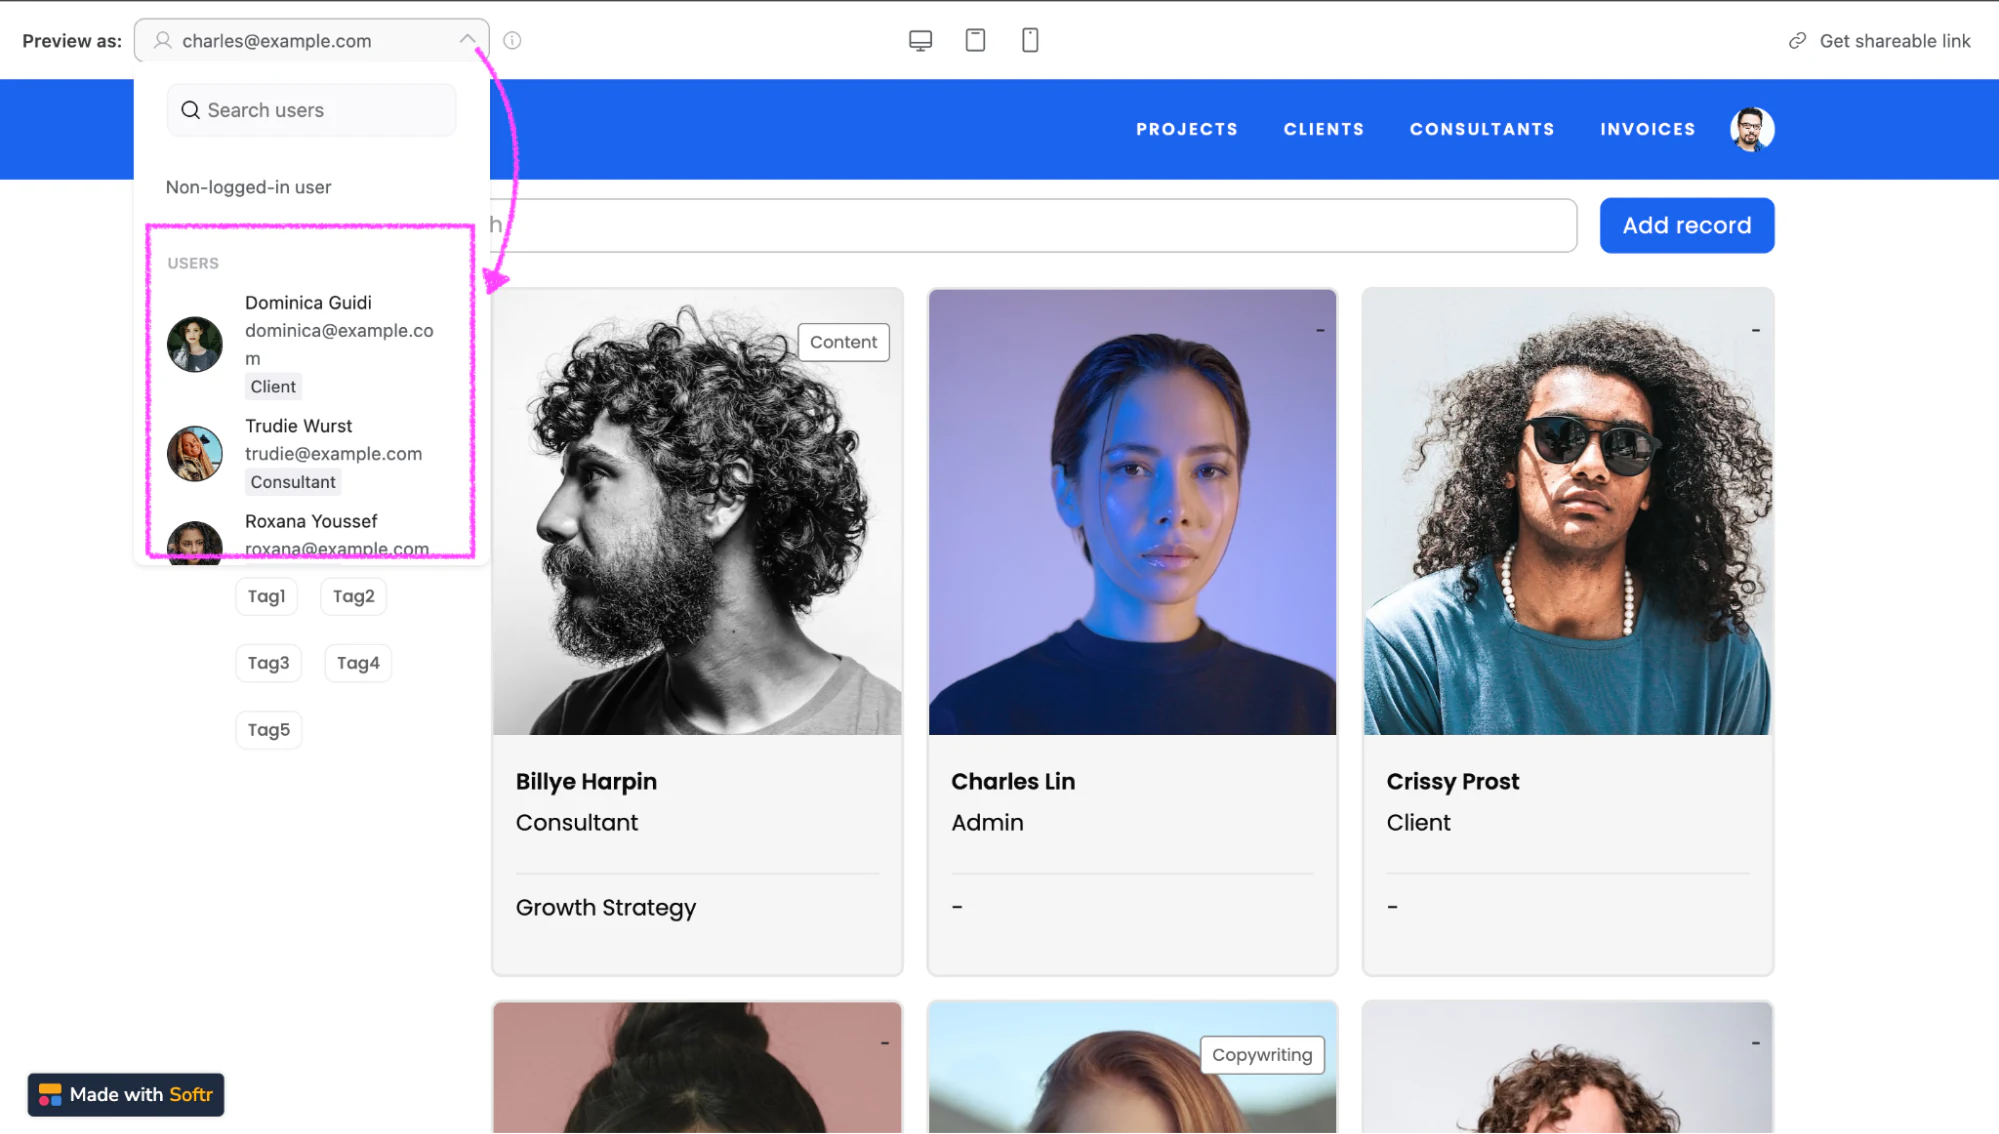Image resolution: width=1999 pixels, height=1134 pixels.
Task: Open the INVOICES nav item
Action: pos(1647,129)
